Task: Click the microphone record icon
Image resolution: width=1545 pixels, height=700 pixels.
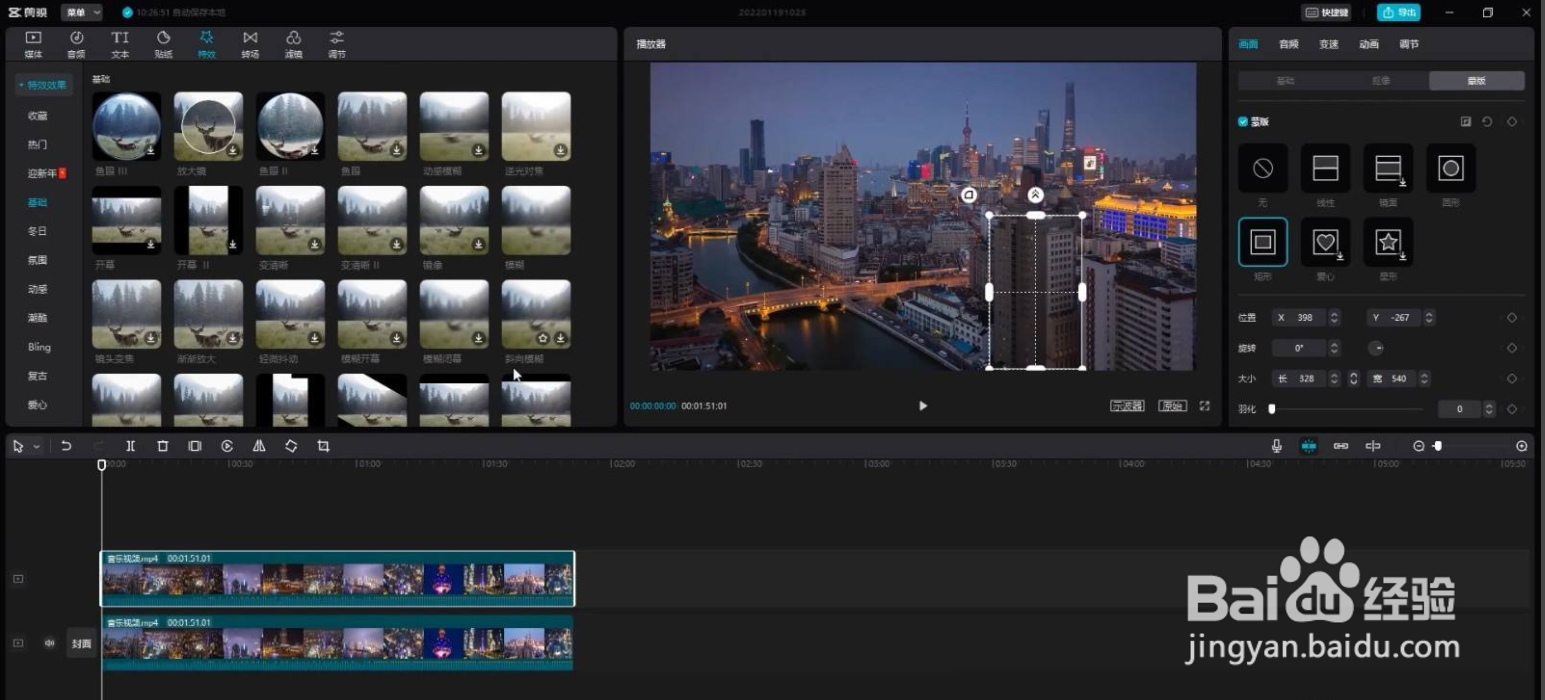Action: point(1276,446)
